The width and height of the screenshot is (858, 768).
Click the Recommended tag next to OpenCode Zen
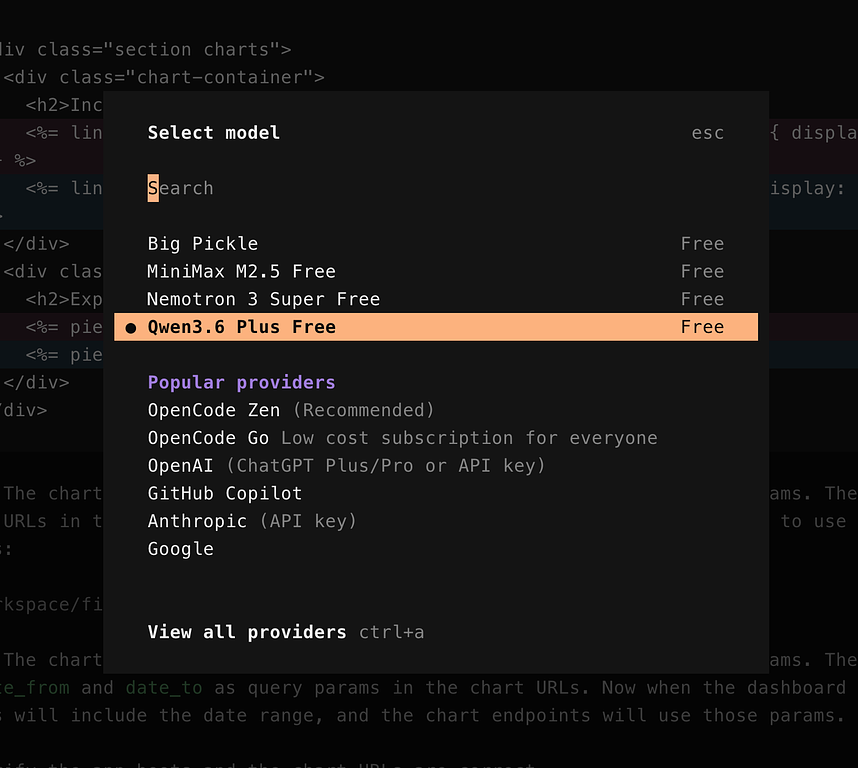[363, 410]
